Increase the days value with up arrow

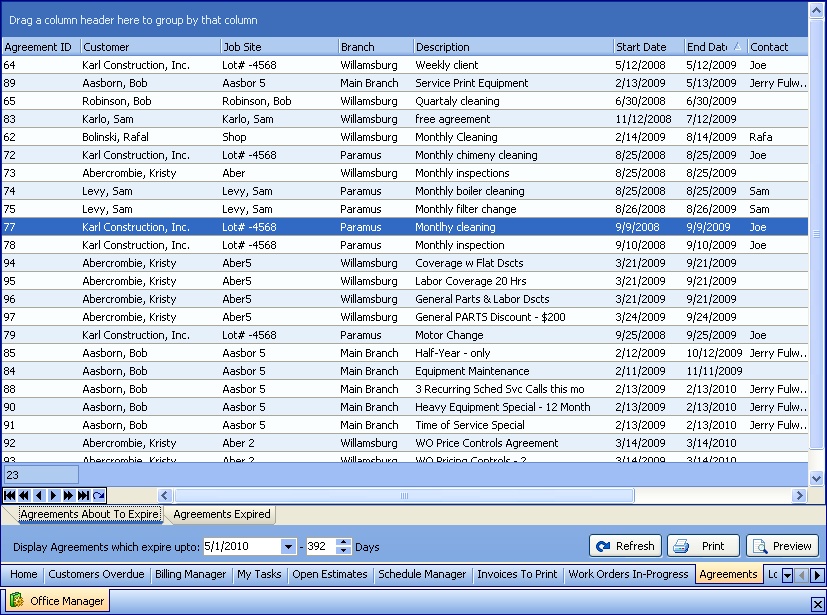343,542
